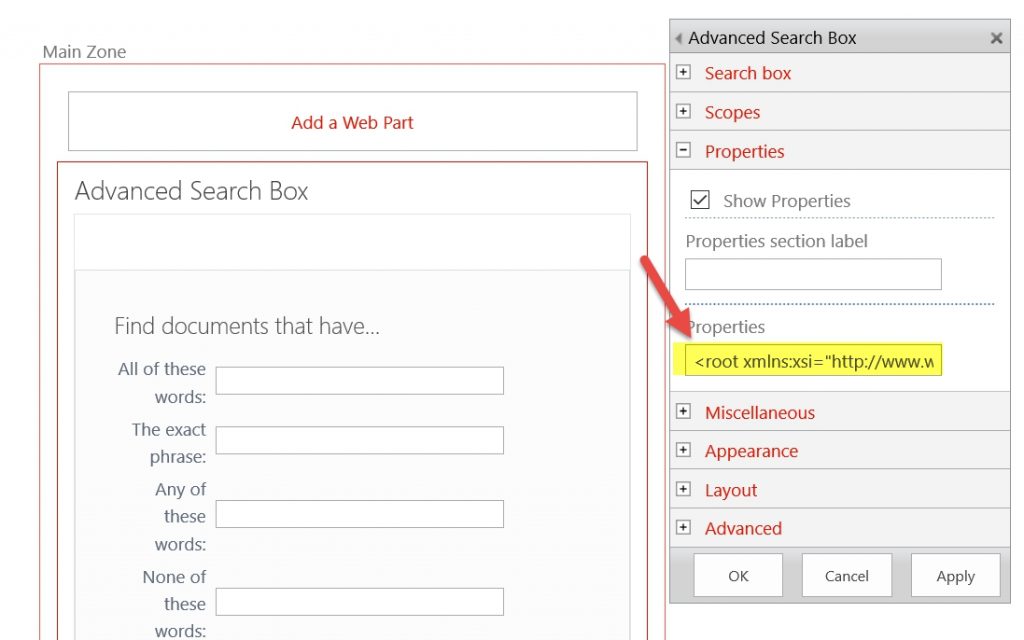1024x640 pixels.
Task: Click the None of these words field
Action: [x=360, y=601]
